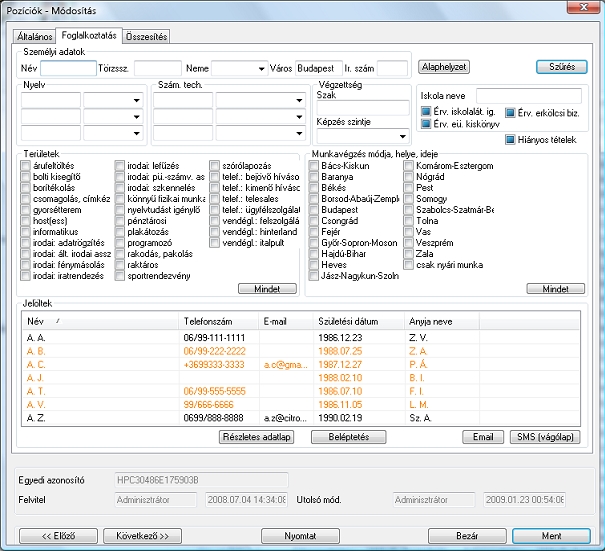Viewport: 605px width, 551px height.
Task: Toggle Hiányos tételek checkbox
Action: tap(510, 139)
